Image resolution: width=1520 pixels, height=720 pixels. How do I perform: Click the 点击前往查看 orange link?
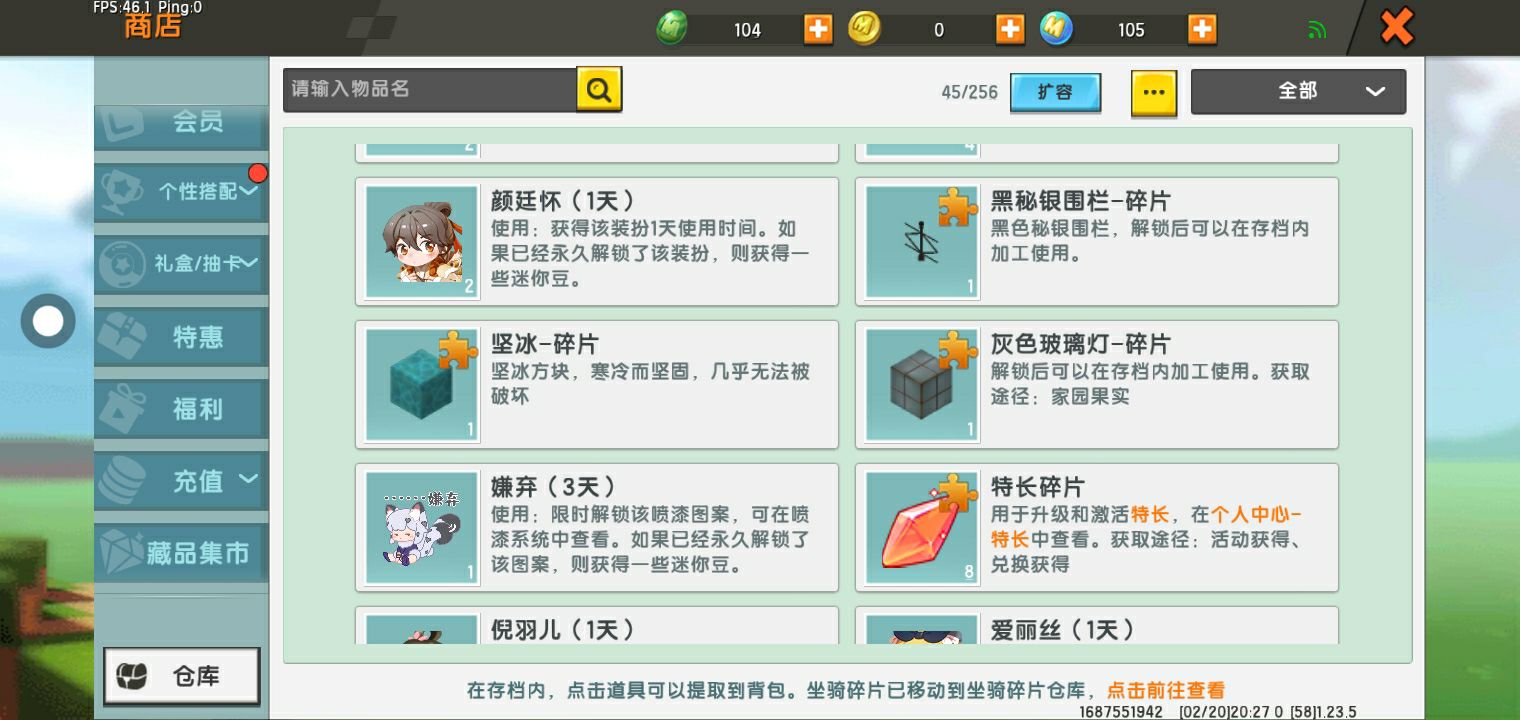pos(1165,690)
